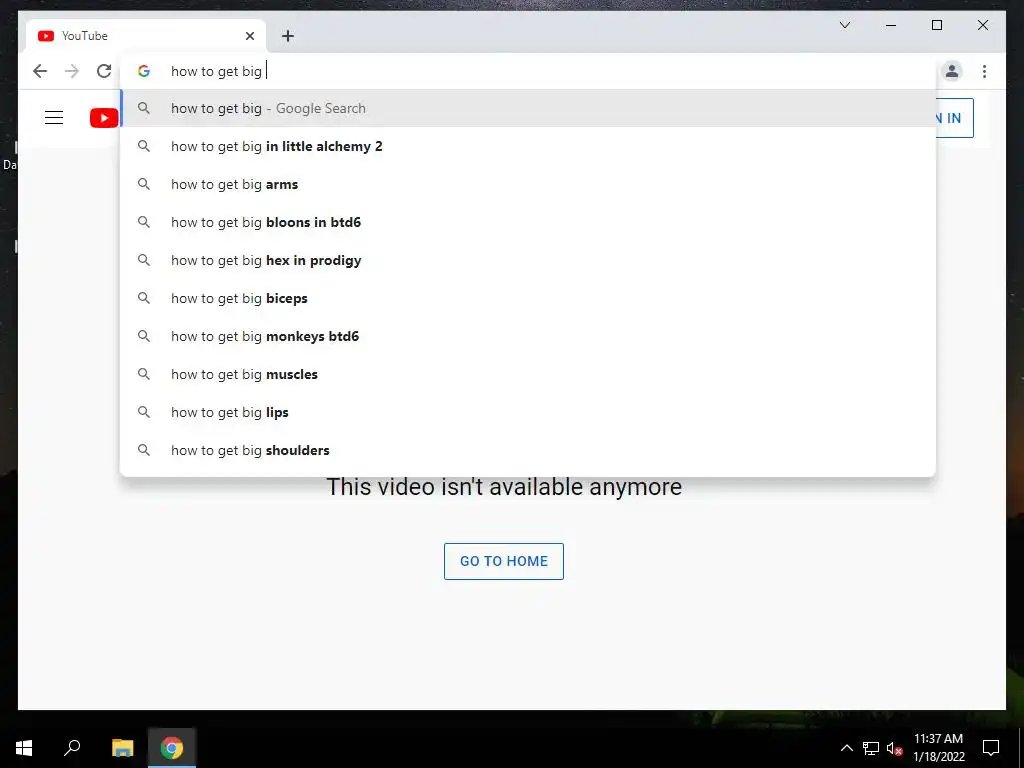The width and height of the screenshot is (1024, 768).
Task: Open a new tab with the plus button
Action: 288,36
